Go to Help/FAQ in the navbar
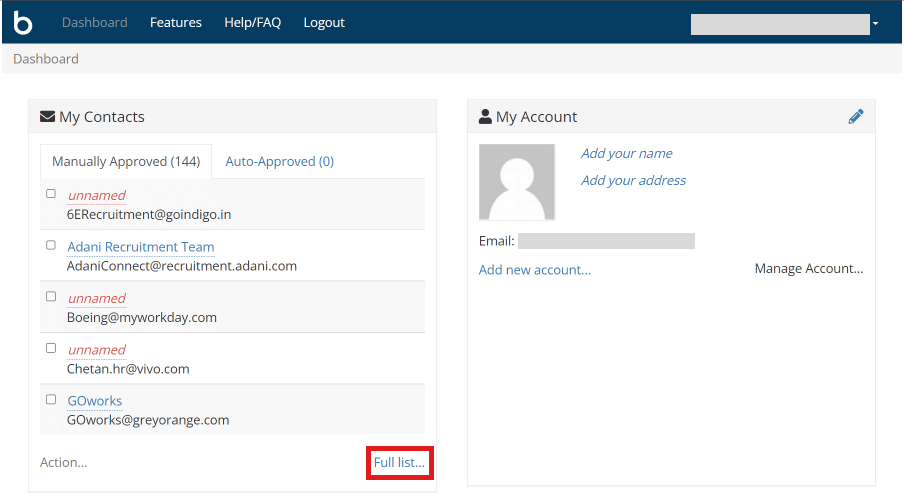The image size is (904, 498). [252, 22]
